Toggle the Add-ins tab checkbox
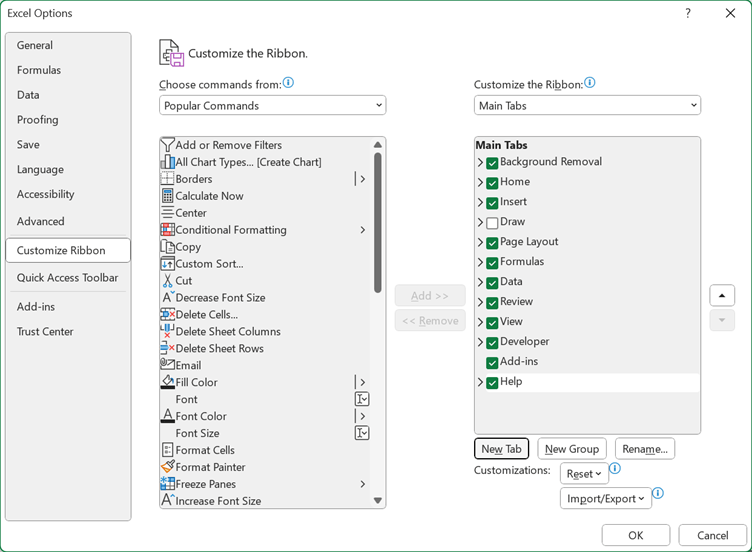752x552 pixels. pos(492,362)
